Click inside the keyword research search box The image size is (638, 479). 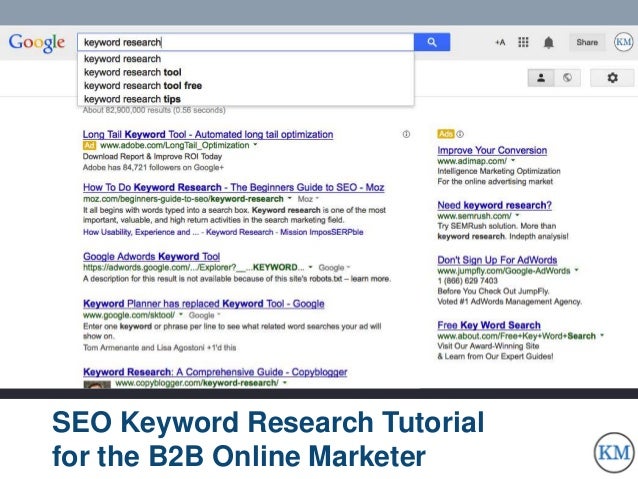tap(245, 42)
